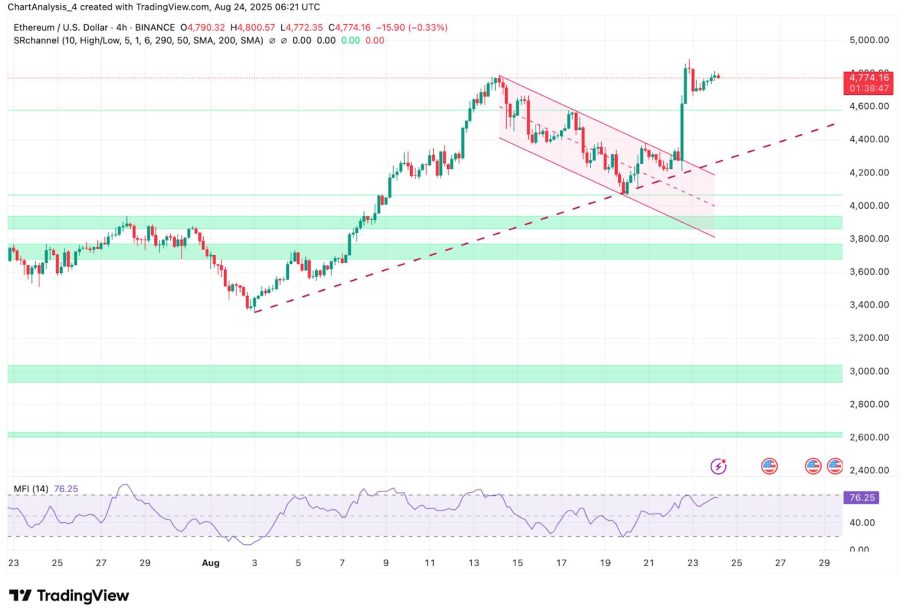Click the 5,000.00 label on price axis
905x613 pixels.
tap(869, 40)
